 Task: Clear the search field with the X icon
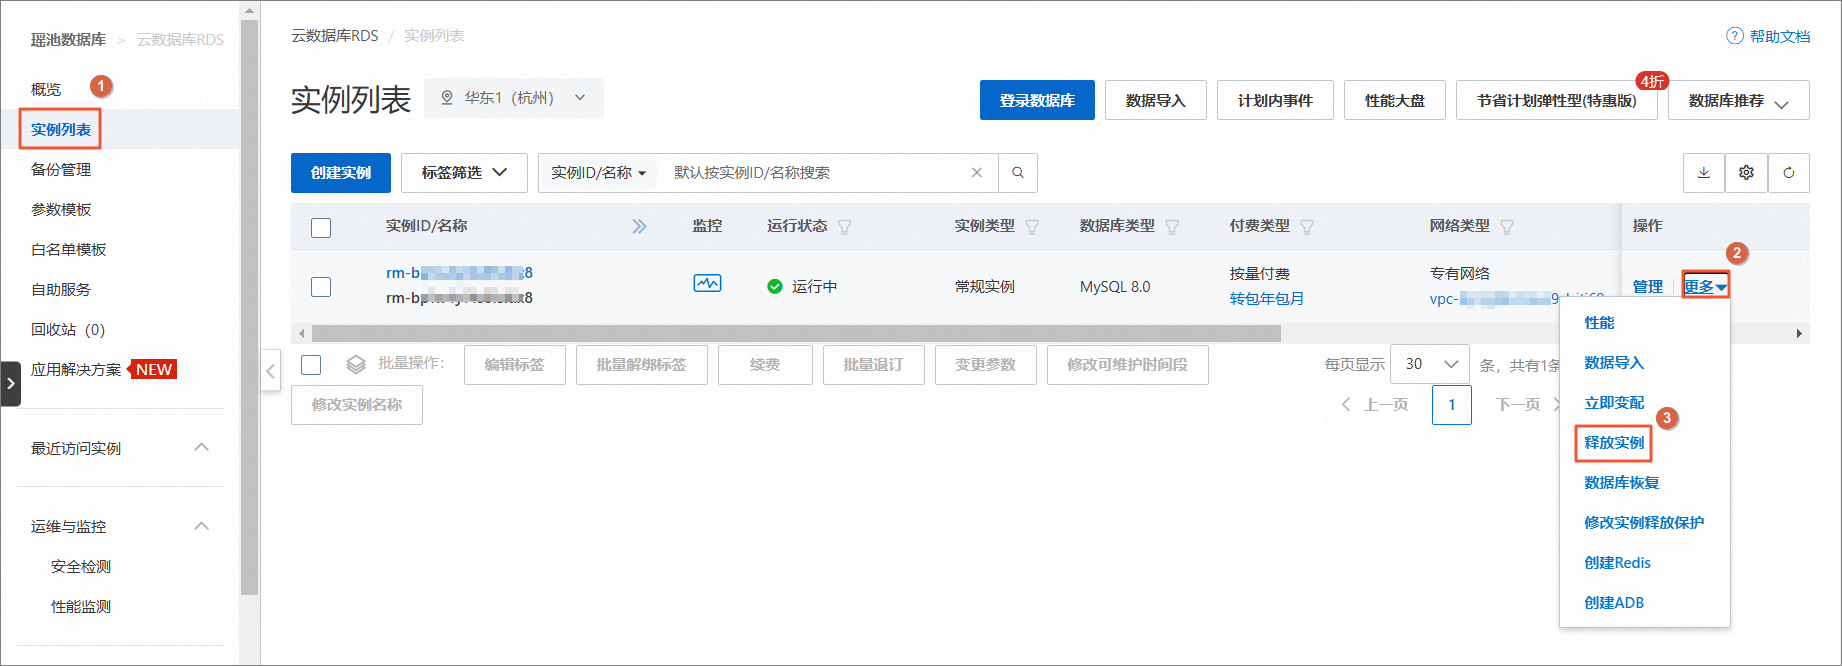click(x=977, y=173)
